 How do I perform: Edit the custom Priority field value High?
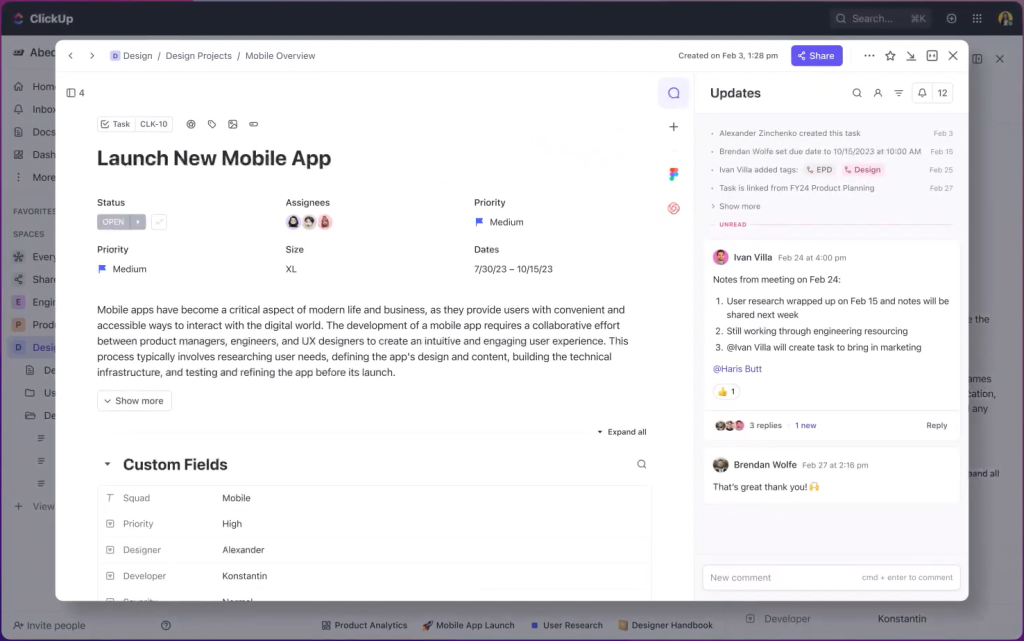(x=232, y=524)
